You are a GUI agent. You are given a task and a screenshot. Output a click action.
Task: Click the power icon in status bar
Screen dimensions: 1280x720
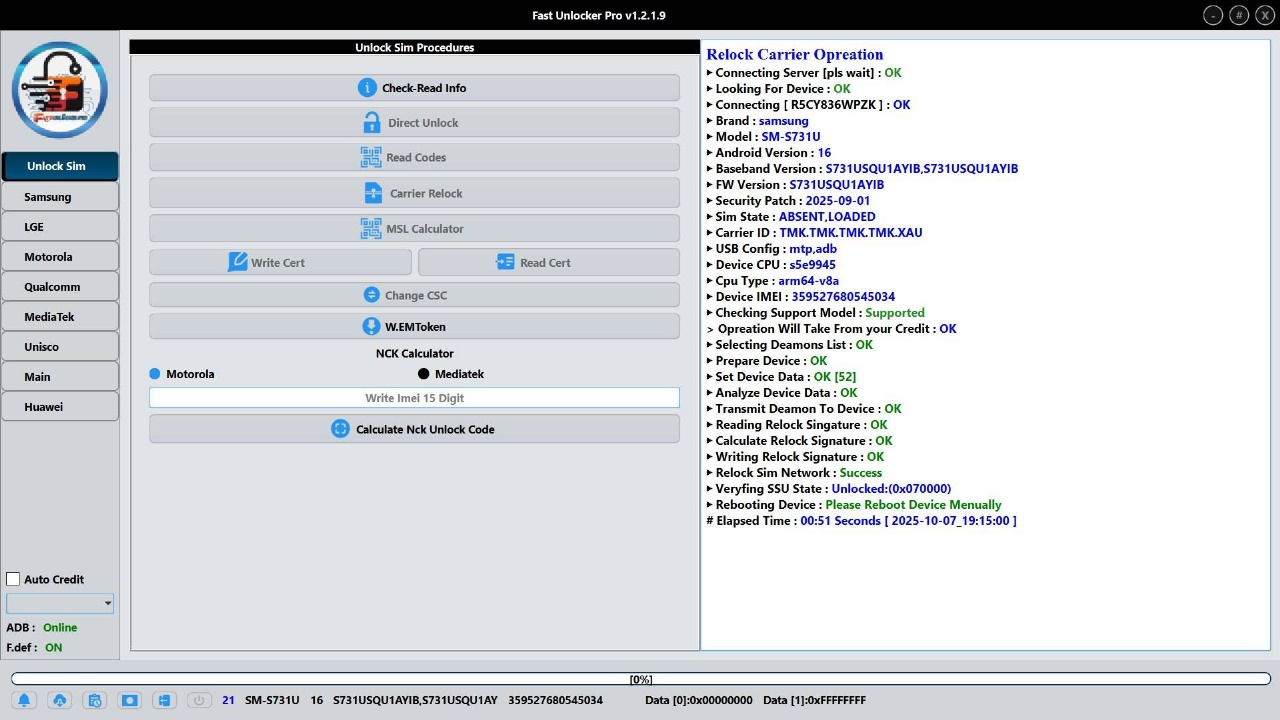click(199, 700)
